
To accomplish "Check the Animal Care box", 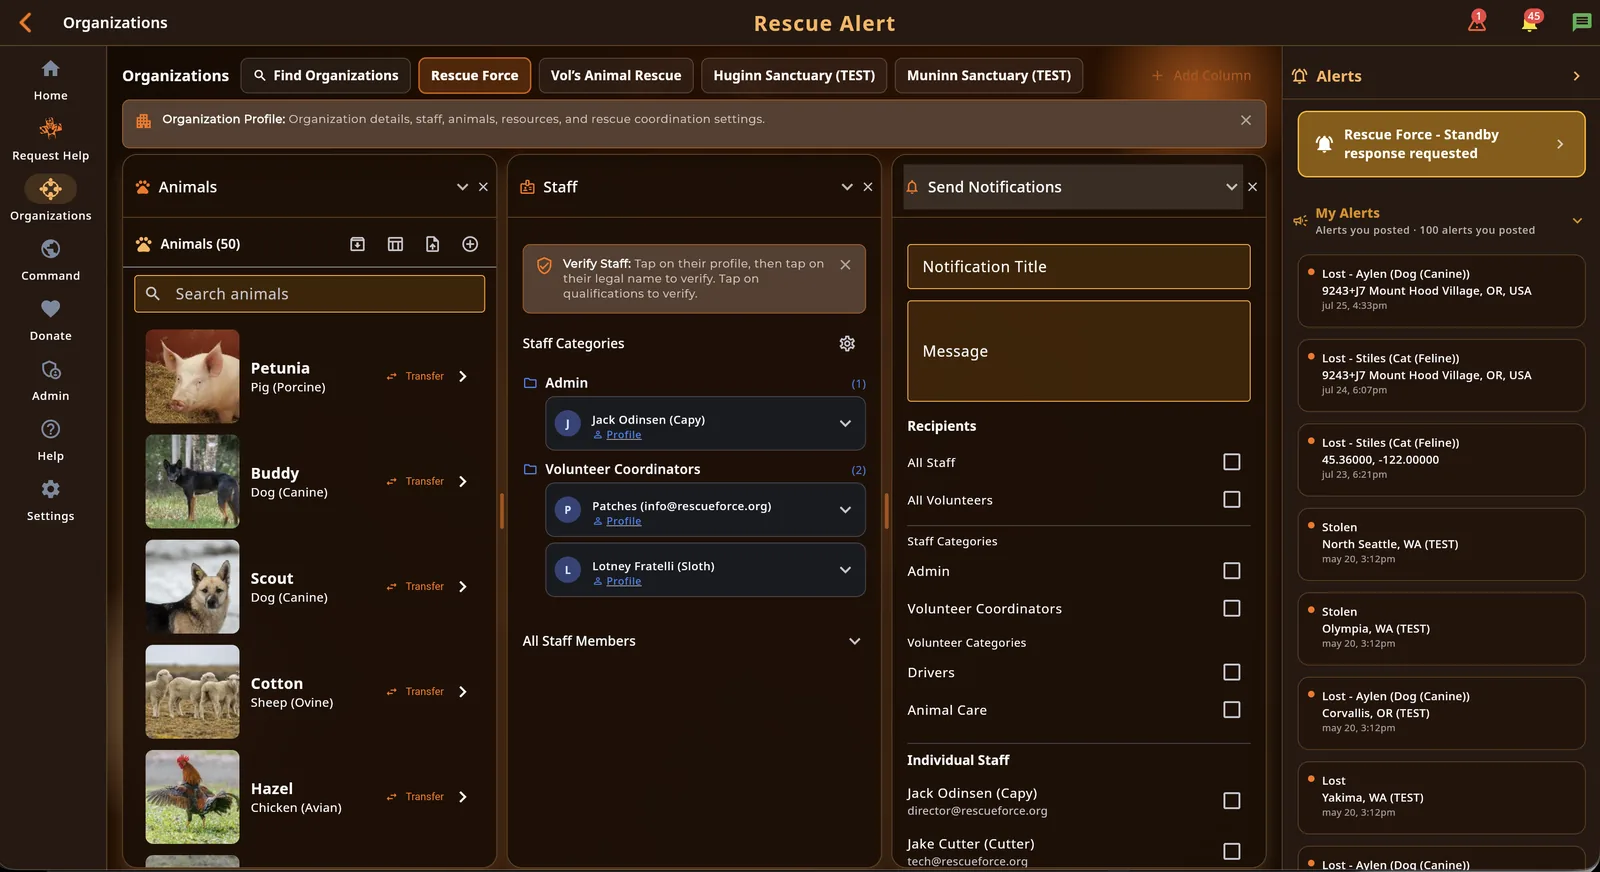I will [1232, 709].
